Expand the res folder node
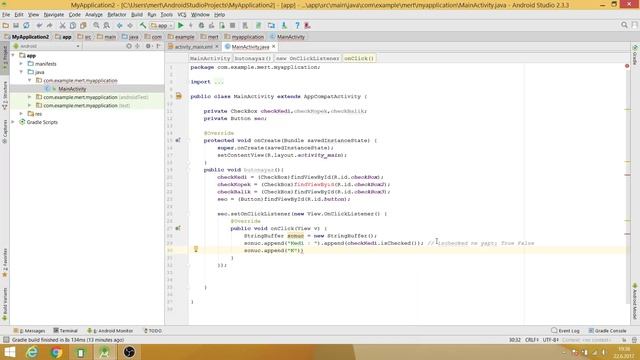This screenshot has height=360, width=640. pyautogui.click(x=21, y=113)
